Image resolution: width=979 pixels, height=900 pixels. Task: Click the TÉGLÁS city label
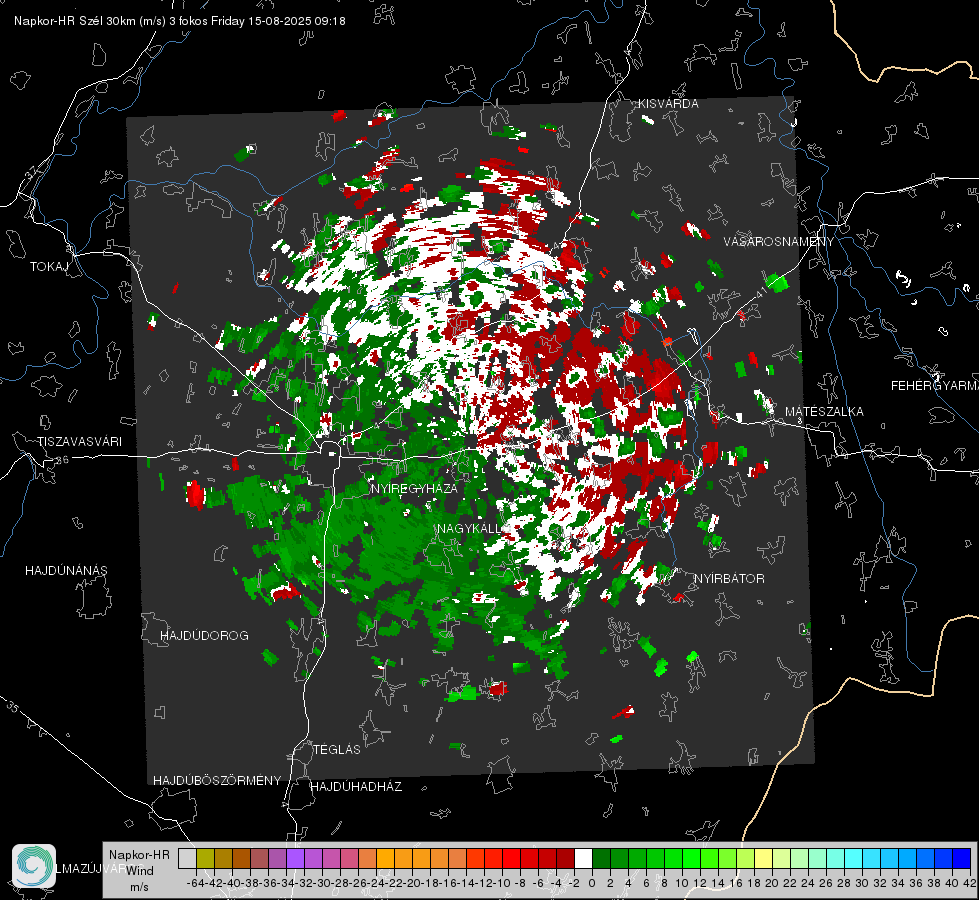pyautogui.click(x=337, y=750)
